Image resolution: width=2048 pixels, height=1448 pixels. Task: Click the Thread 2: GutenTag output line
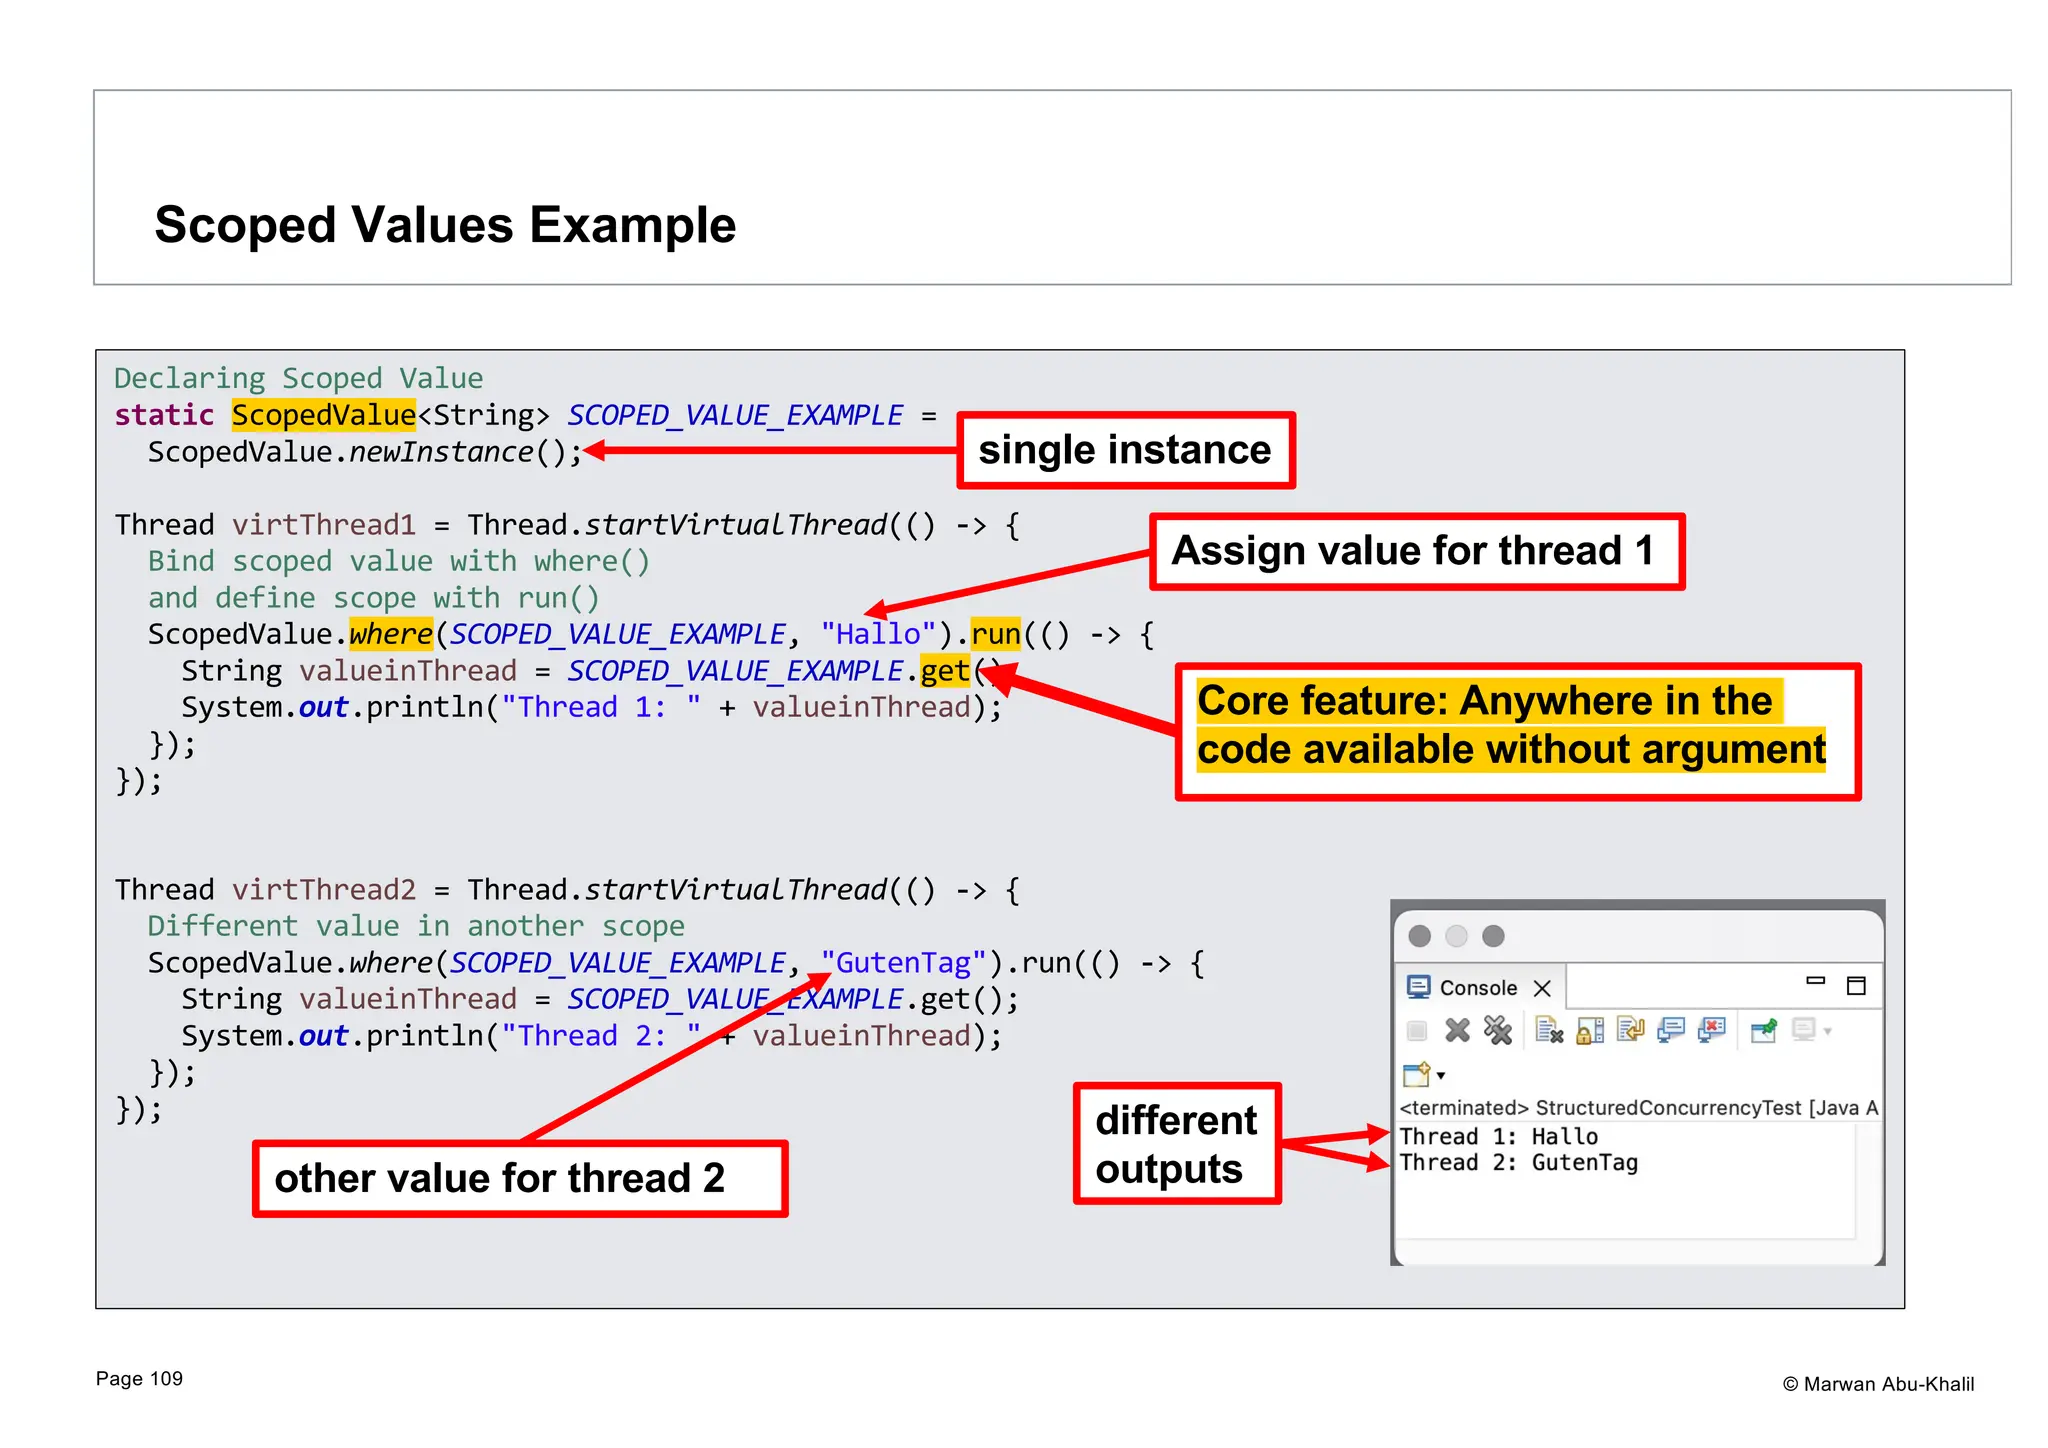pyautogui.click(x=1518, y=1163)
